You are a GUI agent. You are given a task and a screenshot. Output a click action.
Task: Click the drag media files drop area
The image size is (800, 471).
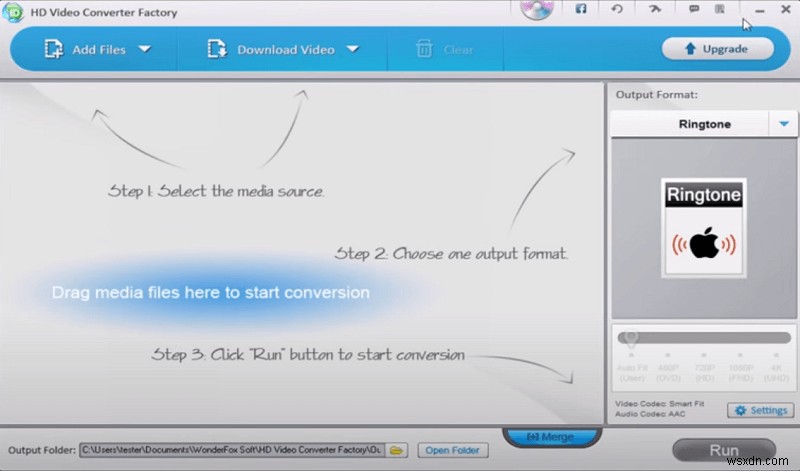coord(210,292)
